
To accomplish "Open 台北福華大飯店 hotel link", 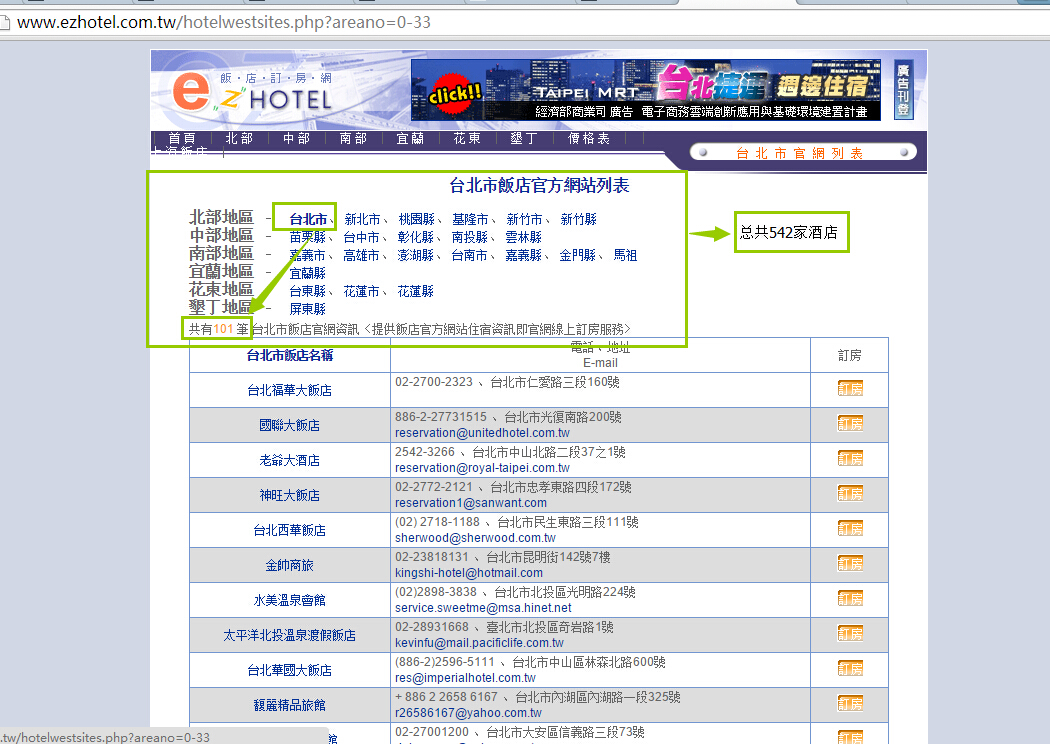I will point(289,390).
